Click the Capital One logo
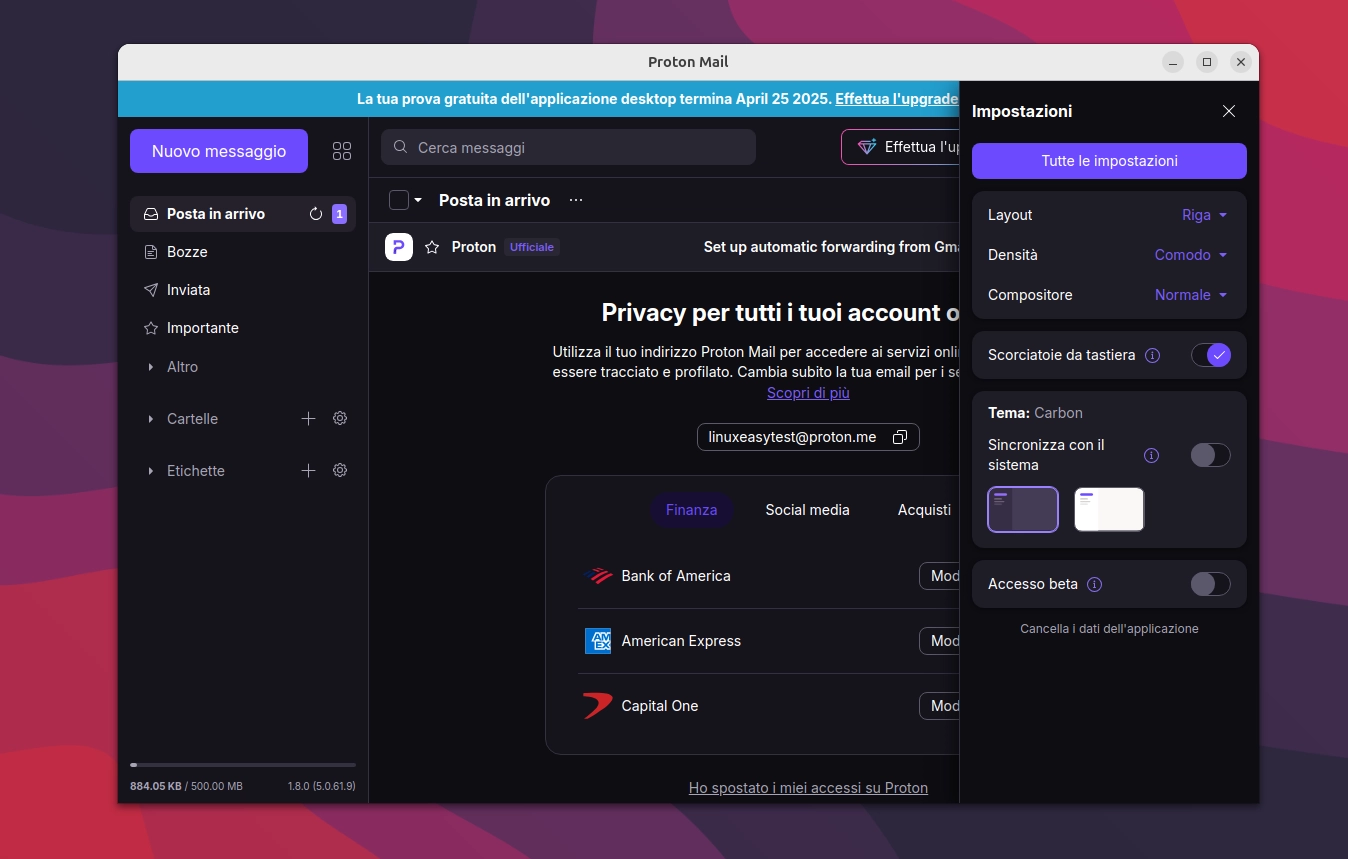The width and height of the screenshot is (1348, 859). click(x=598, y=706)
